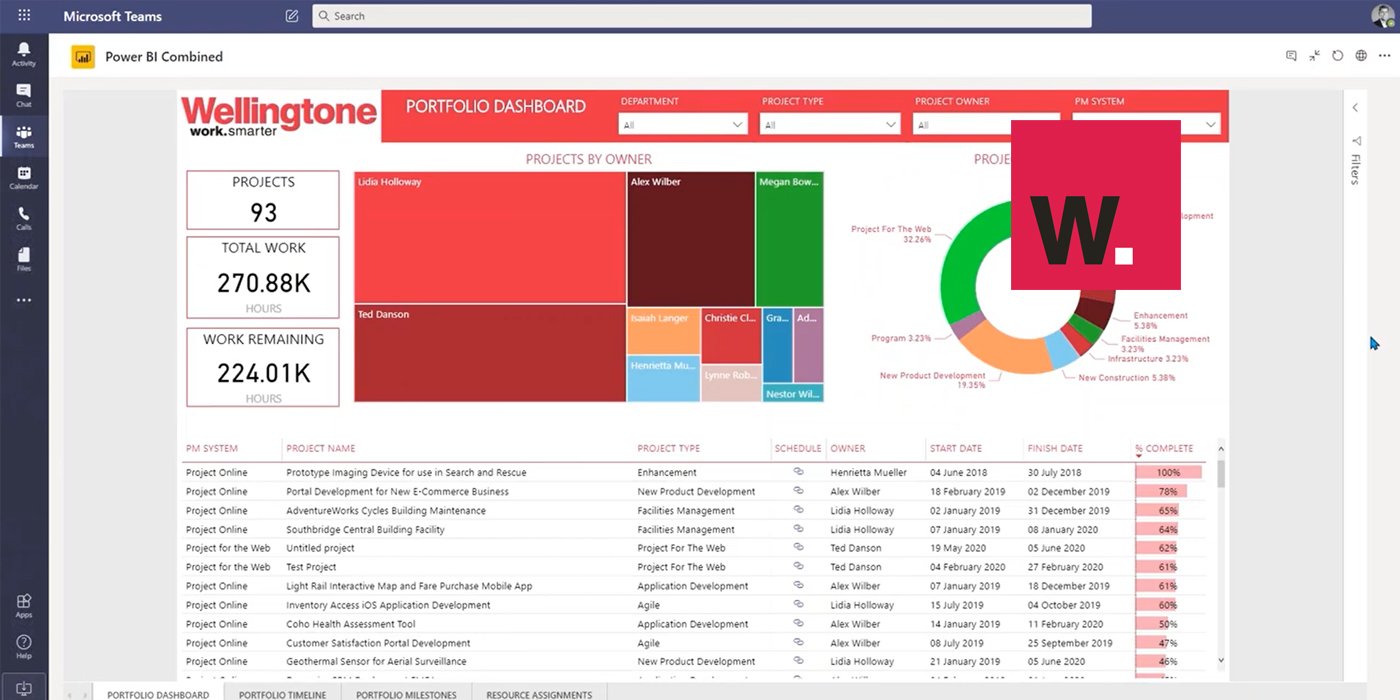Open Chat in the Teams sidebar

click(x=24, y=95)
